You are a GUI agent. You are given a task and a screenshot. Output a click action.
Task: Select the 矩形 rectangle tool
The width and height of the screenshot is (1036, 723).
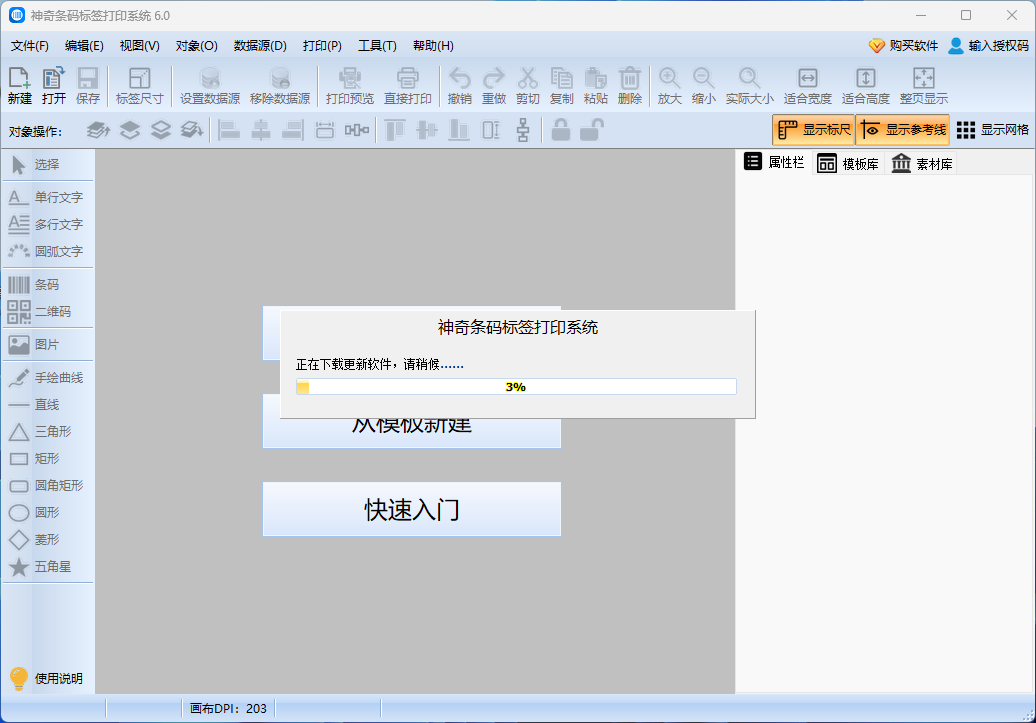click(48, 459)
